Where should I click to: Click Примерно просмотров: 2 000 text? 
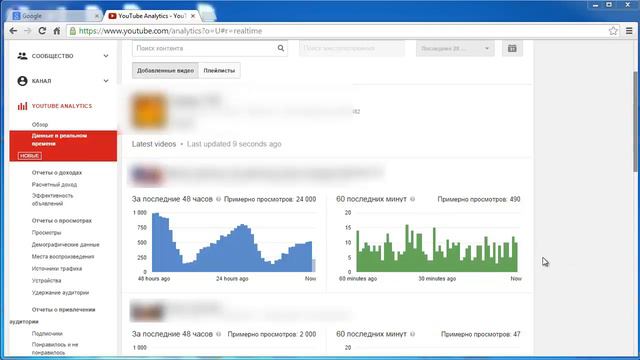click(x=271, y=334)
